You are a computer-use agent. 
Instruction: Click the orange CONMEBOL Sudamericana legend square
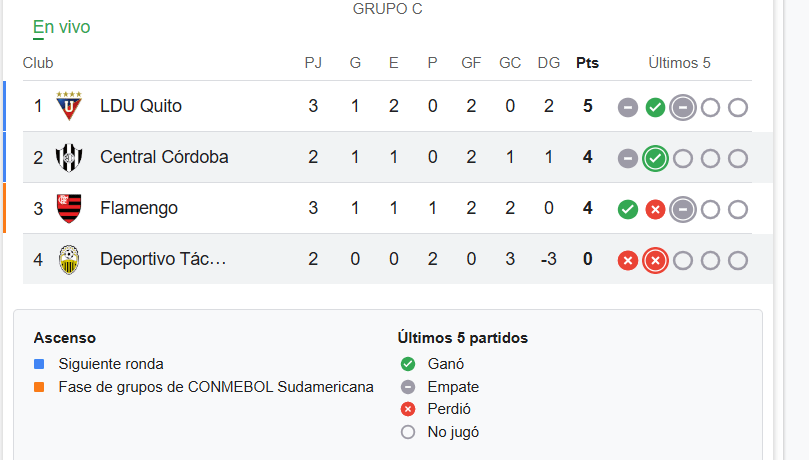click(39, 387)
